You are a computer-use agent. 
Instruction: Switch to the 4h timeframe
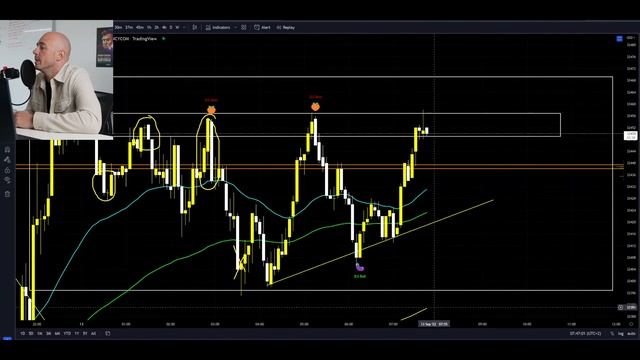click(x=164, y=27)
